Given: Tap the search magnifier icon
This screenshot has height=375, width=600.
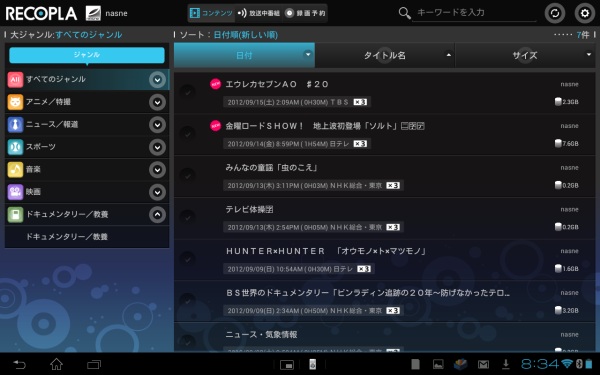Looking at the screenshot, I should (404, 13).
